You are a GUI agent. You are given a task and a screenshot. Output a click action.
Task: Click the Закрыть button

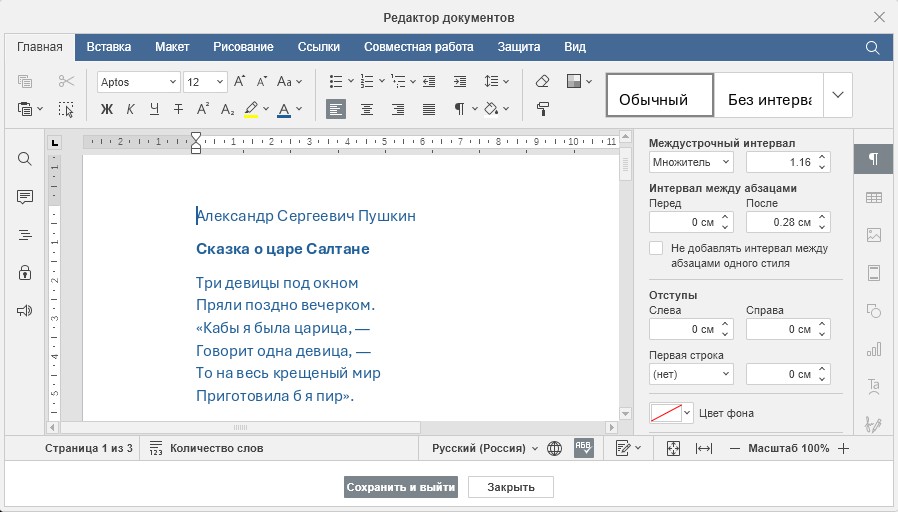pos(511,487)
